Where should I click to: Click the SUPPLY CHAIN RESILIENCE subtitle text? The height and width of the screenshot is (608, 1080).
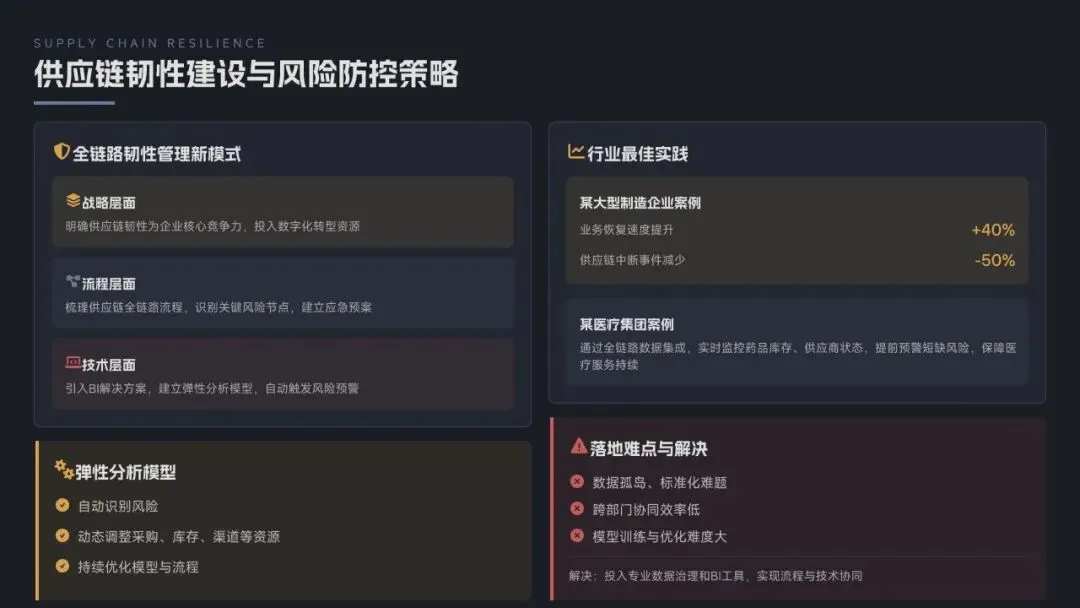[x=150, y=43]
